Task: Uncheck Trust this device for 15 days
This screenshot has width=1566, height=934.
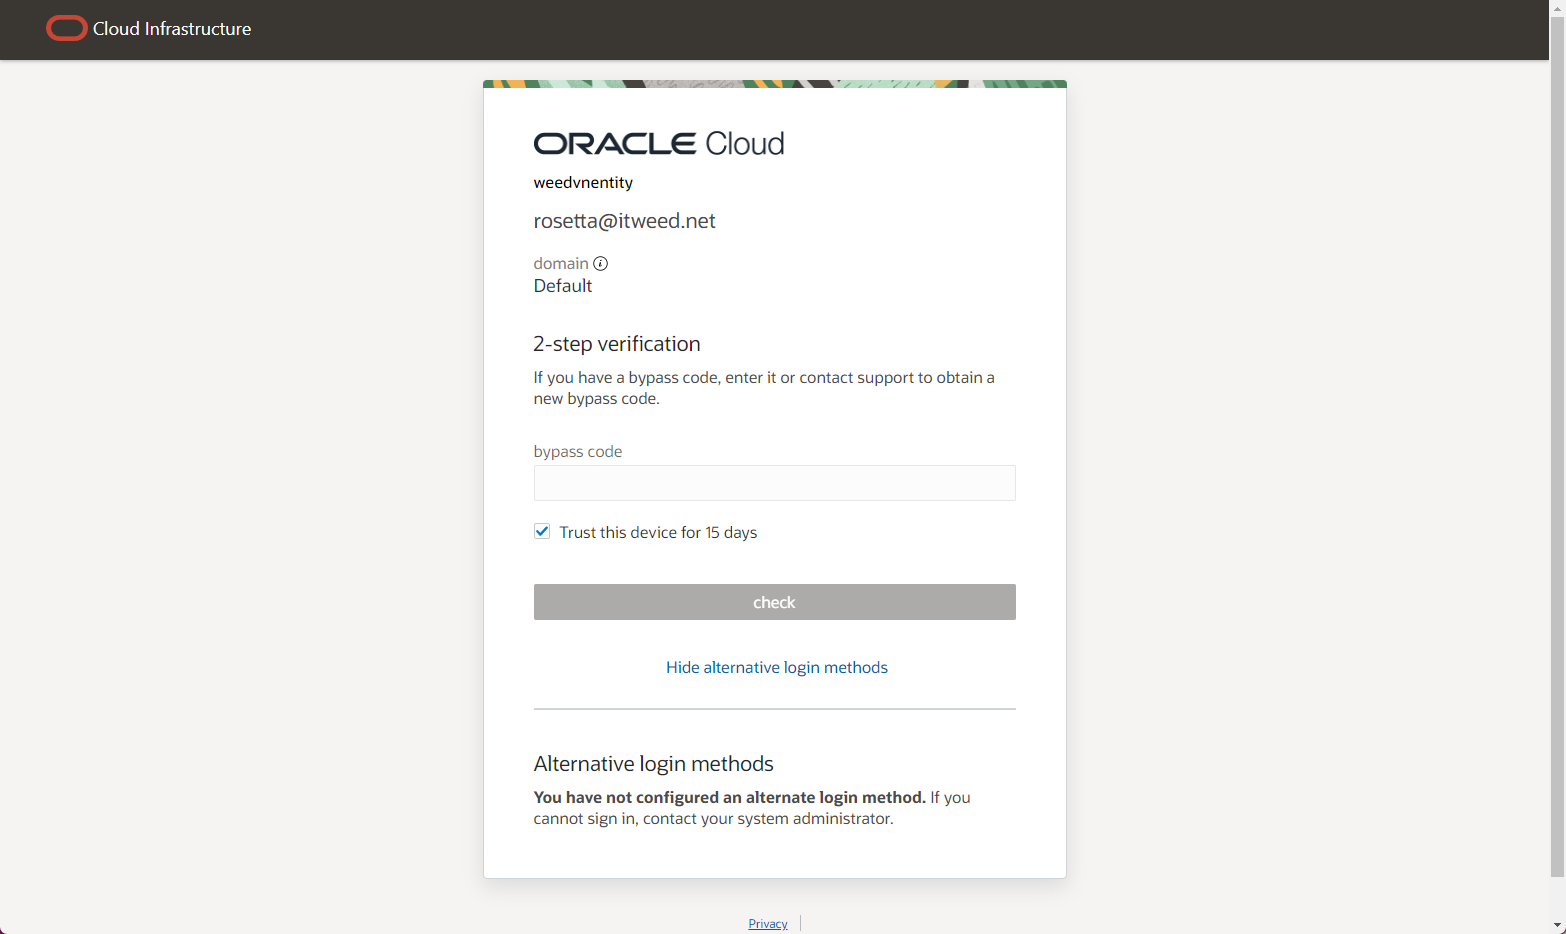Action: (x=541, y=531)
